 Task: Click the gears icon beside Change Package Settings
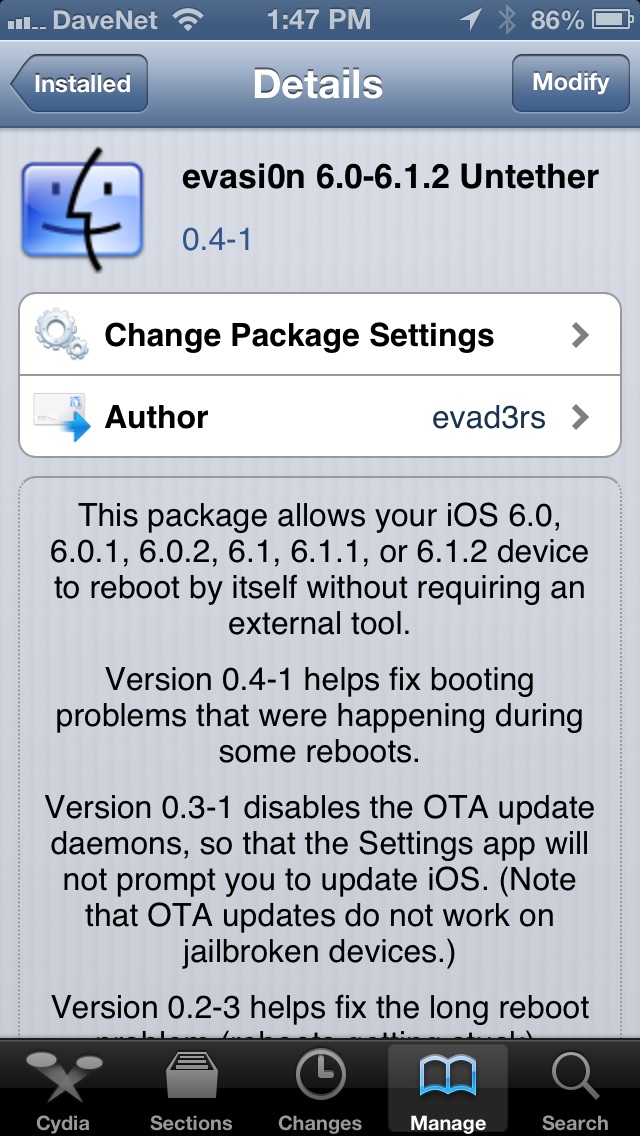pos(62,334)
